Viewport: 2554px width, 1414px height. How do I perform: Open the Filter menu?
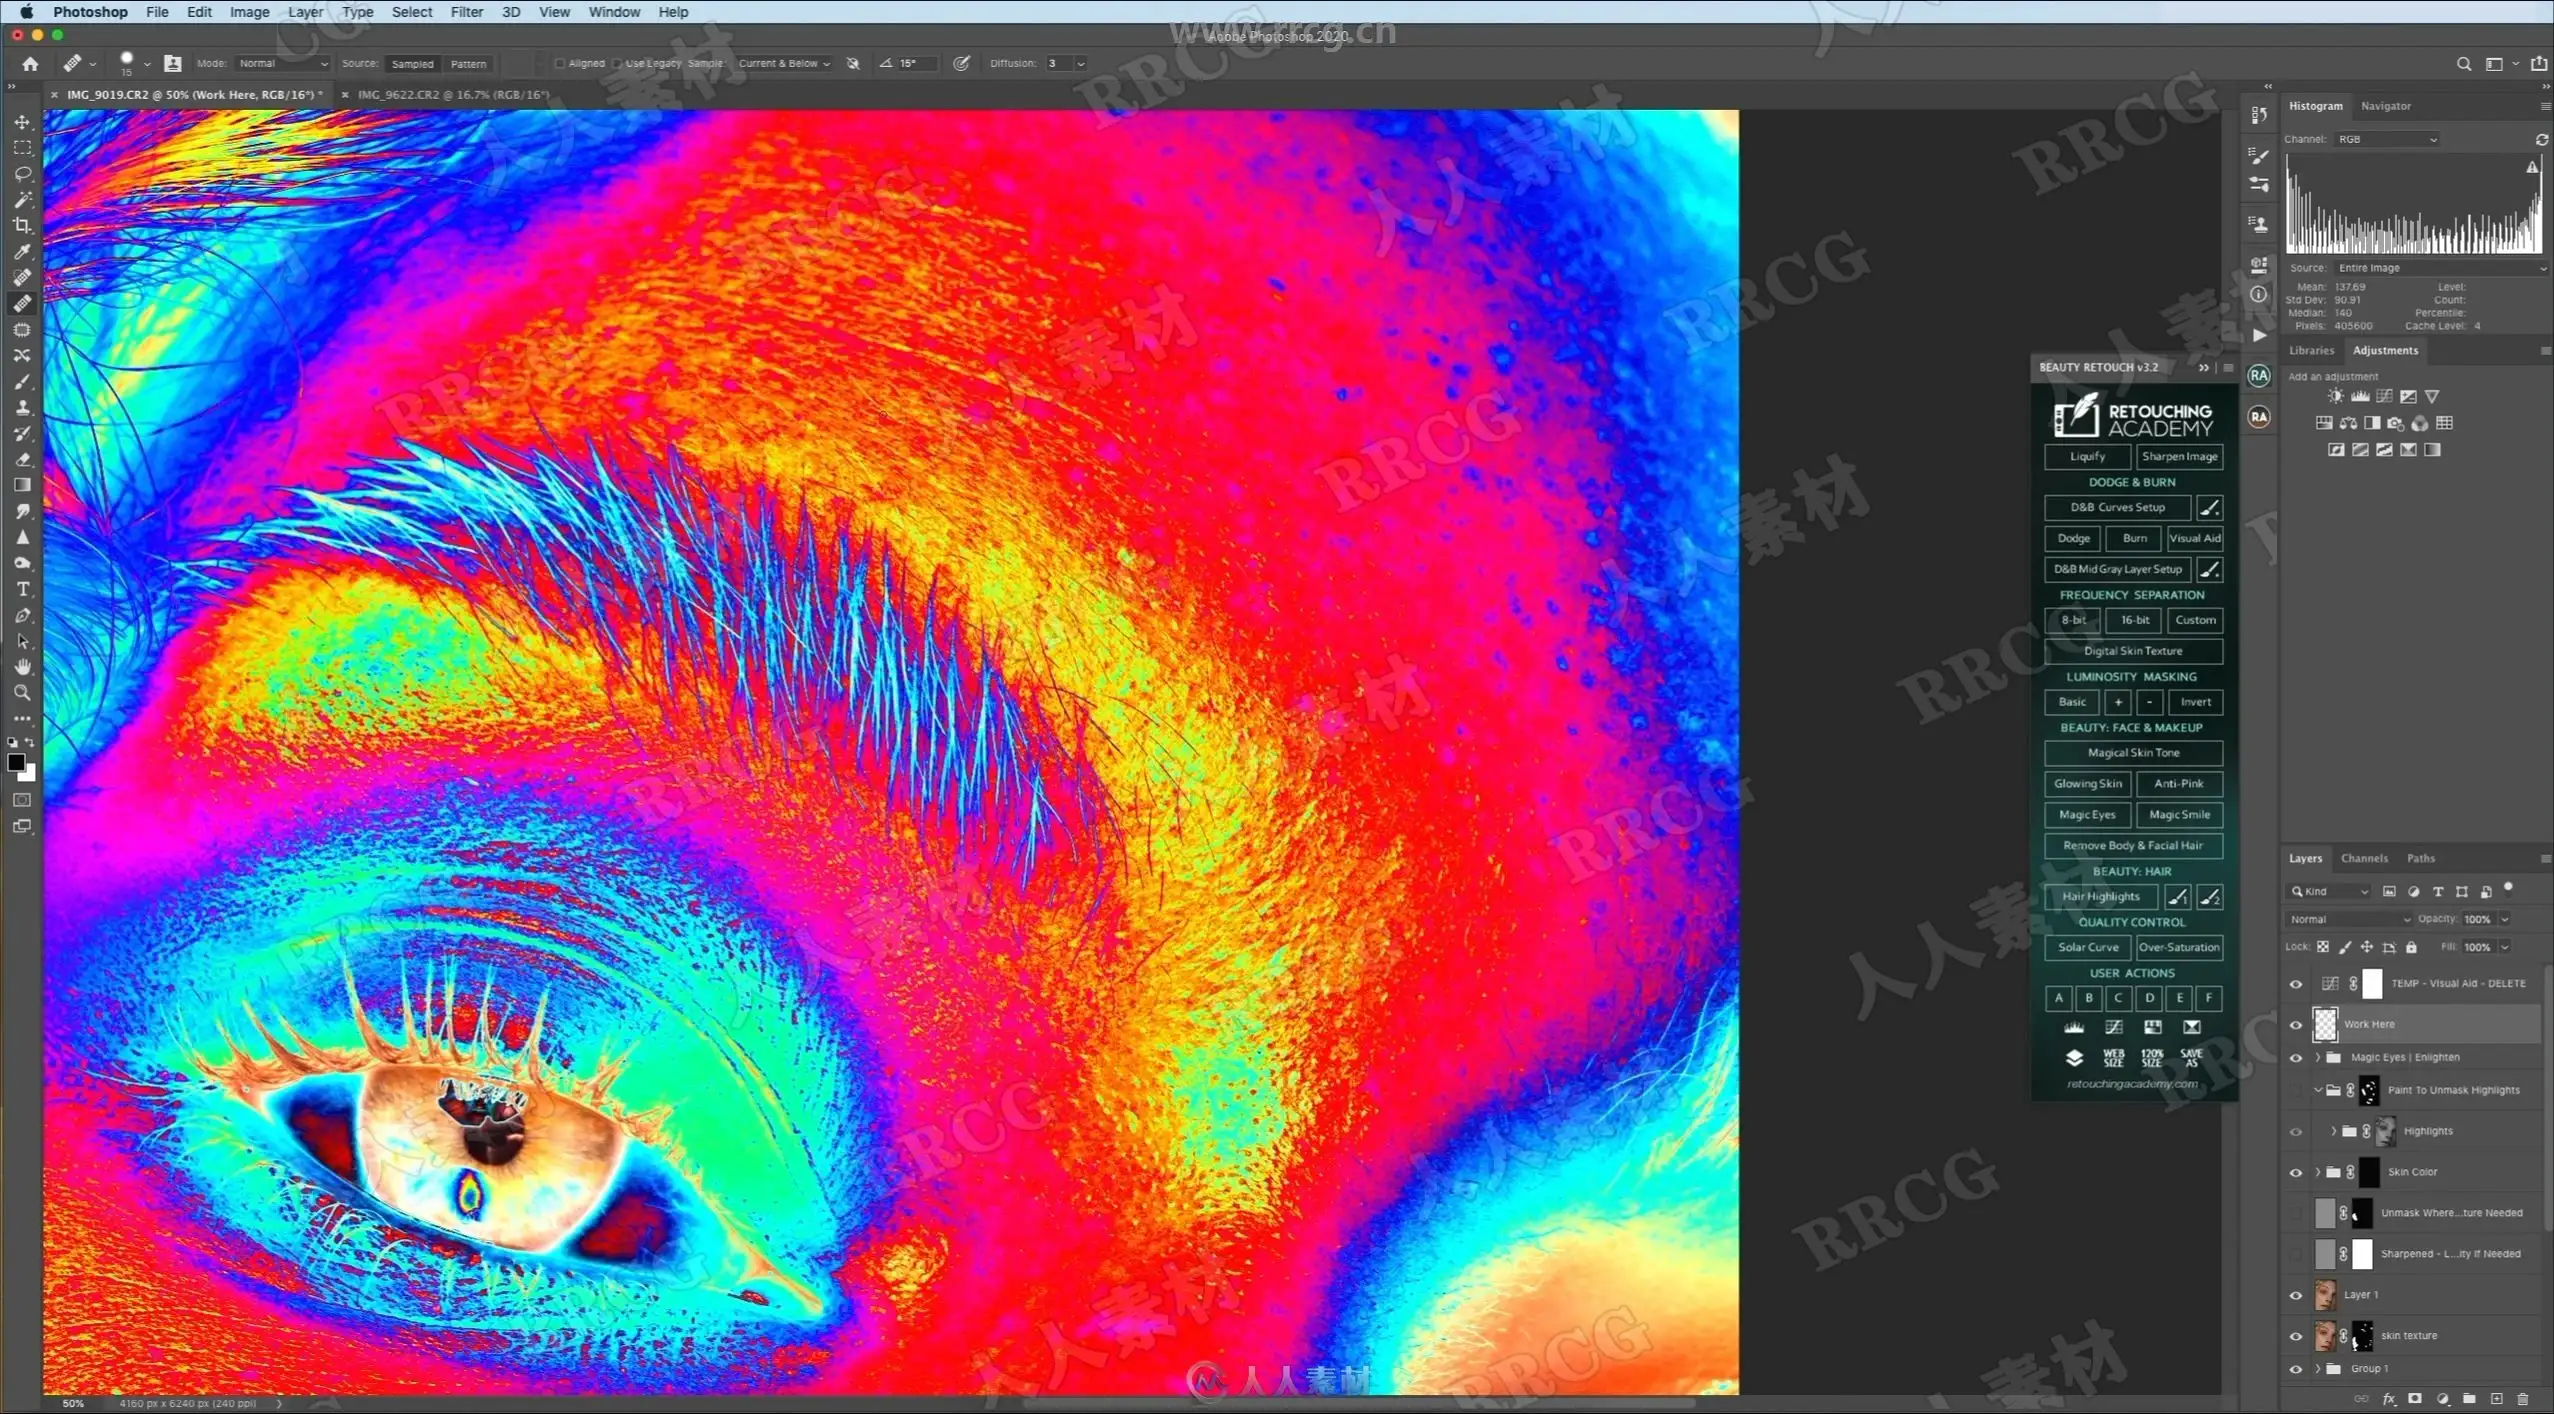pyautogui.click(x=466, y=12)
